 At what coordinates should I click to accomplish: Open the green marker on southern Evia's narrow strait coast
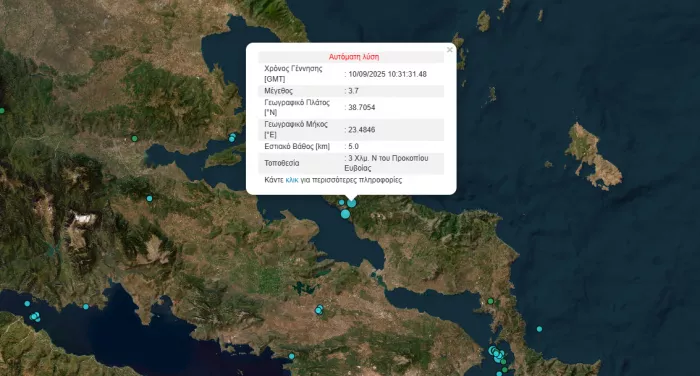tap(490, 301)
